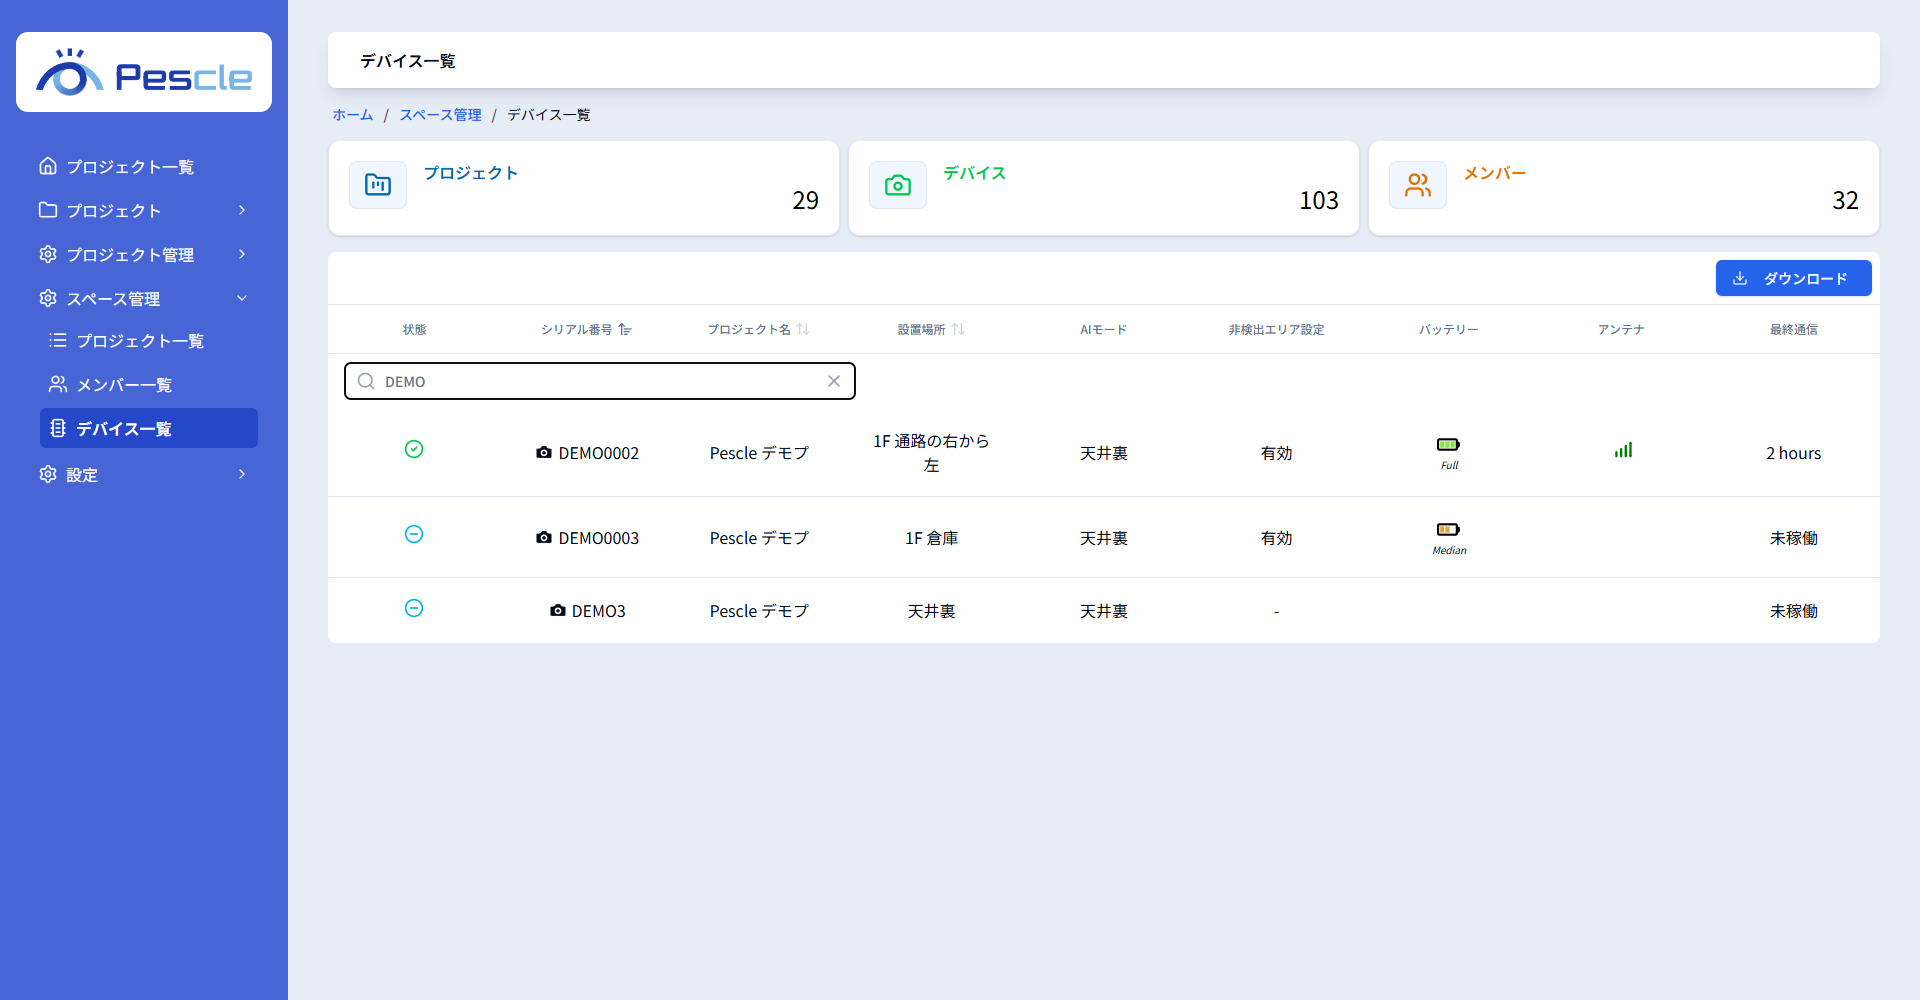Viewport: 1920px width, 1000px height.
Task: Click the Full battery icon of DEMO0002
Action: coord(1448,444)
